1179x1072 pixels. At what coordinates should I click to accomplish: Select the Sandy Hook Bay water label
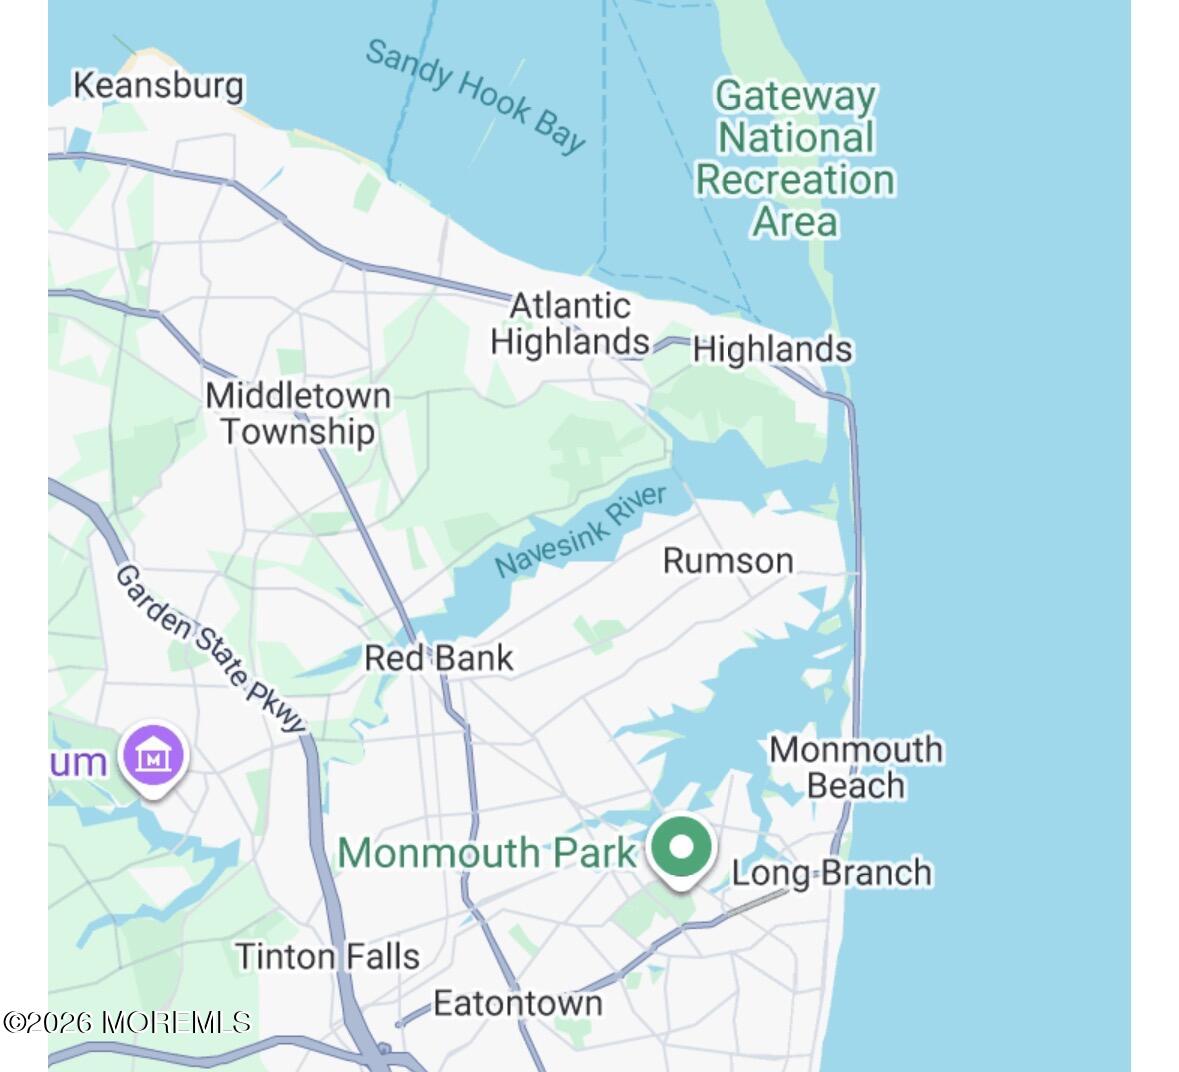point(475,96)
